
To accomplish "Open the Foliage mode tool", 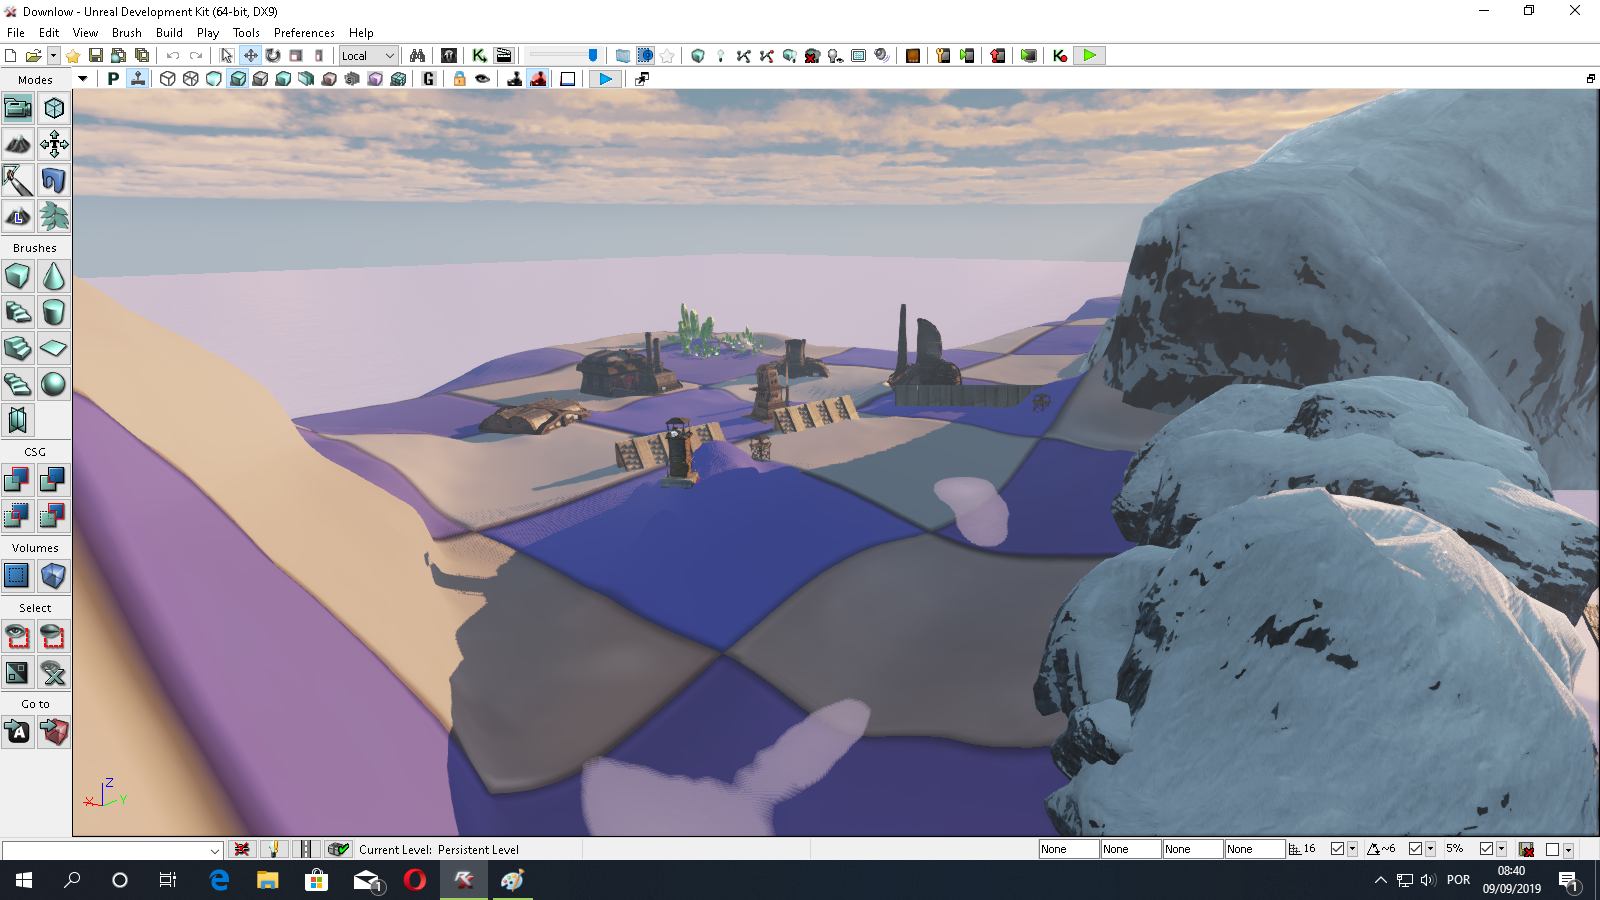I will pos(54,216).
